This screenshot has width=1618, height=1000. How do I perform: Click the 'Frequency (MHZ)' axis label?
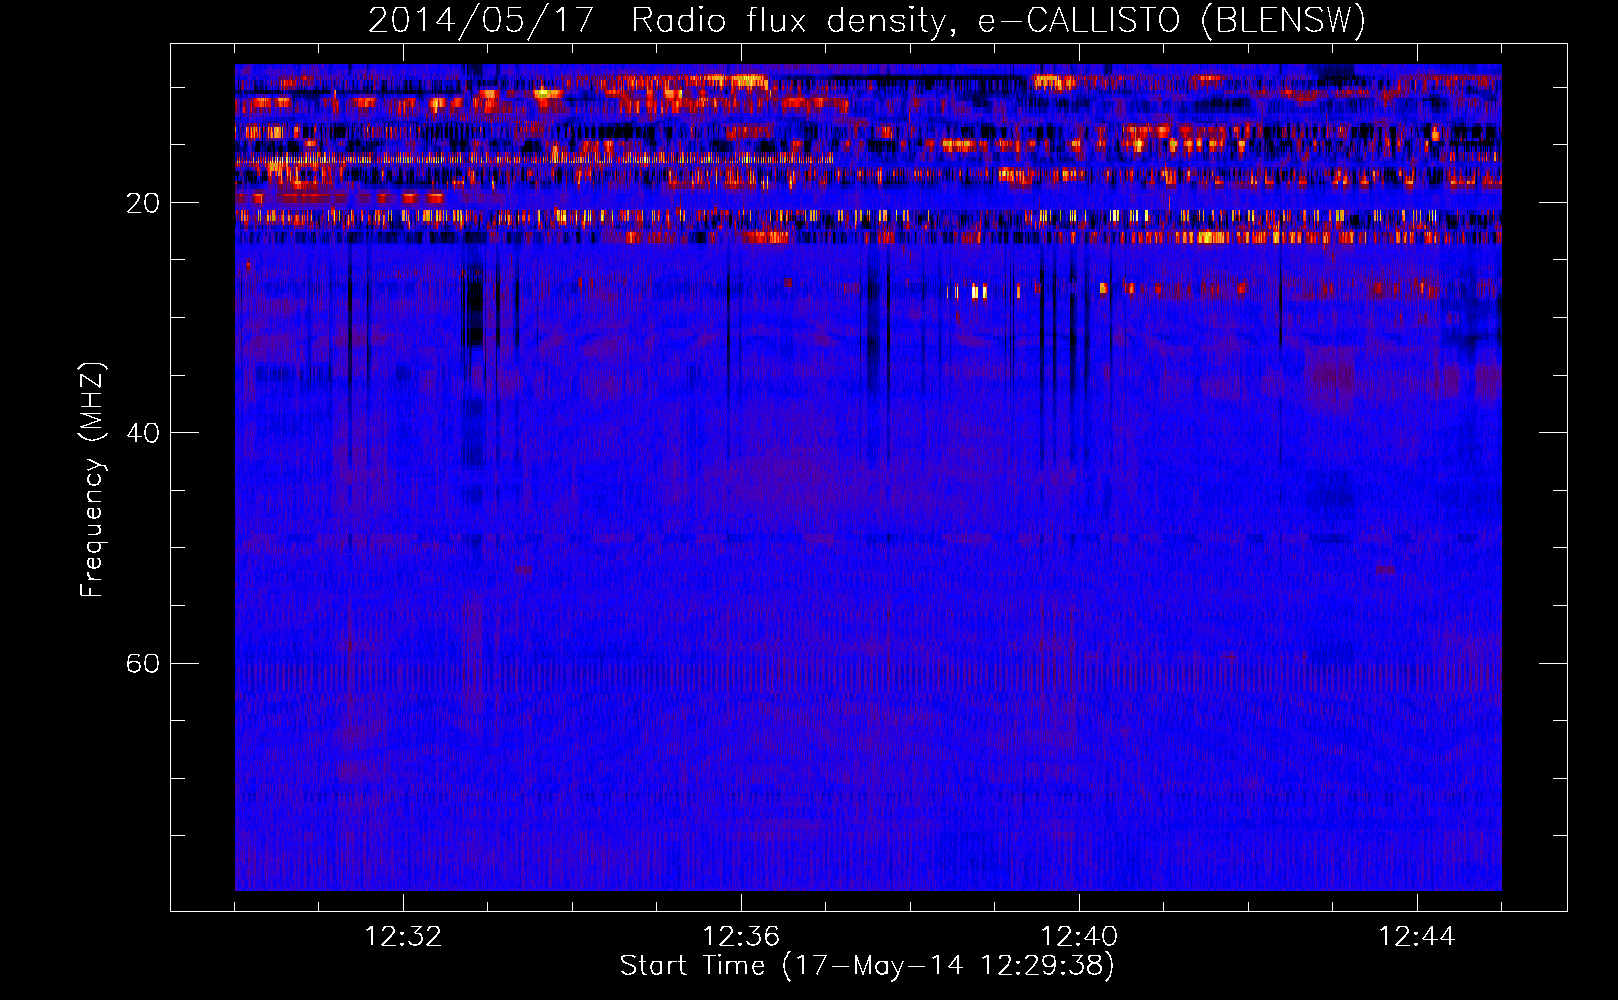coord(92,479)
